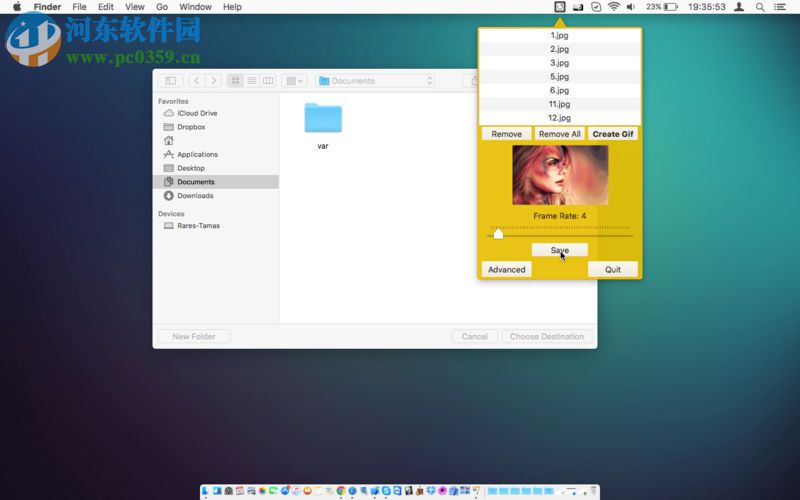The width and height of the screenshot is (800, 500).
Task: Open iTunes from the Dock
Action: click(x=296, y=491)
